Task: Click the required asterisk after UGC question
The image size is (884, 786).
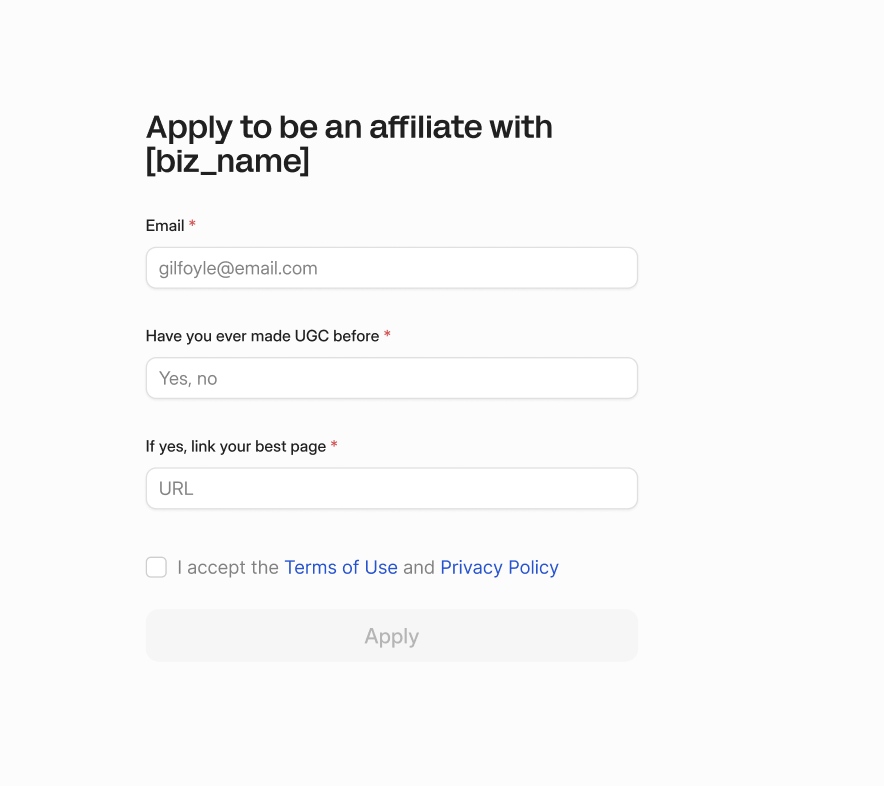Action: tap(387, 336)
